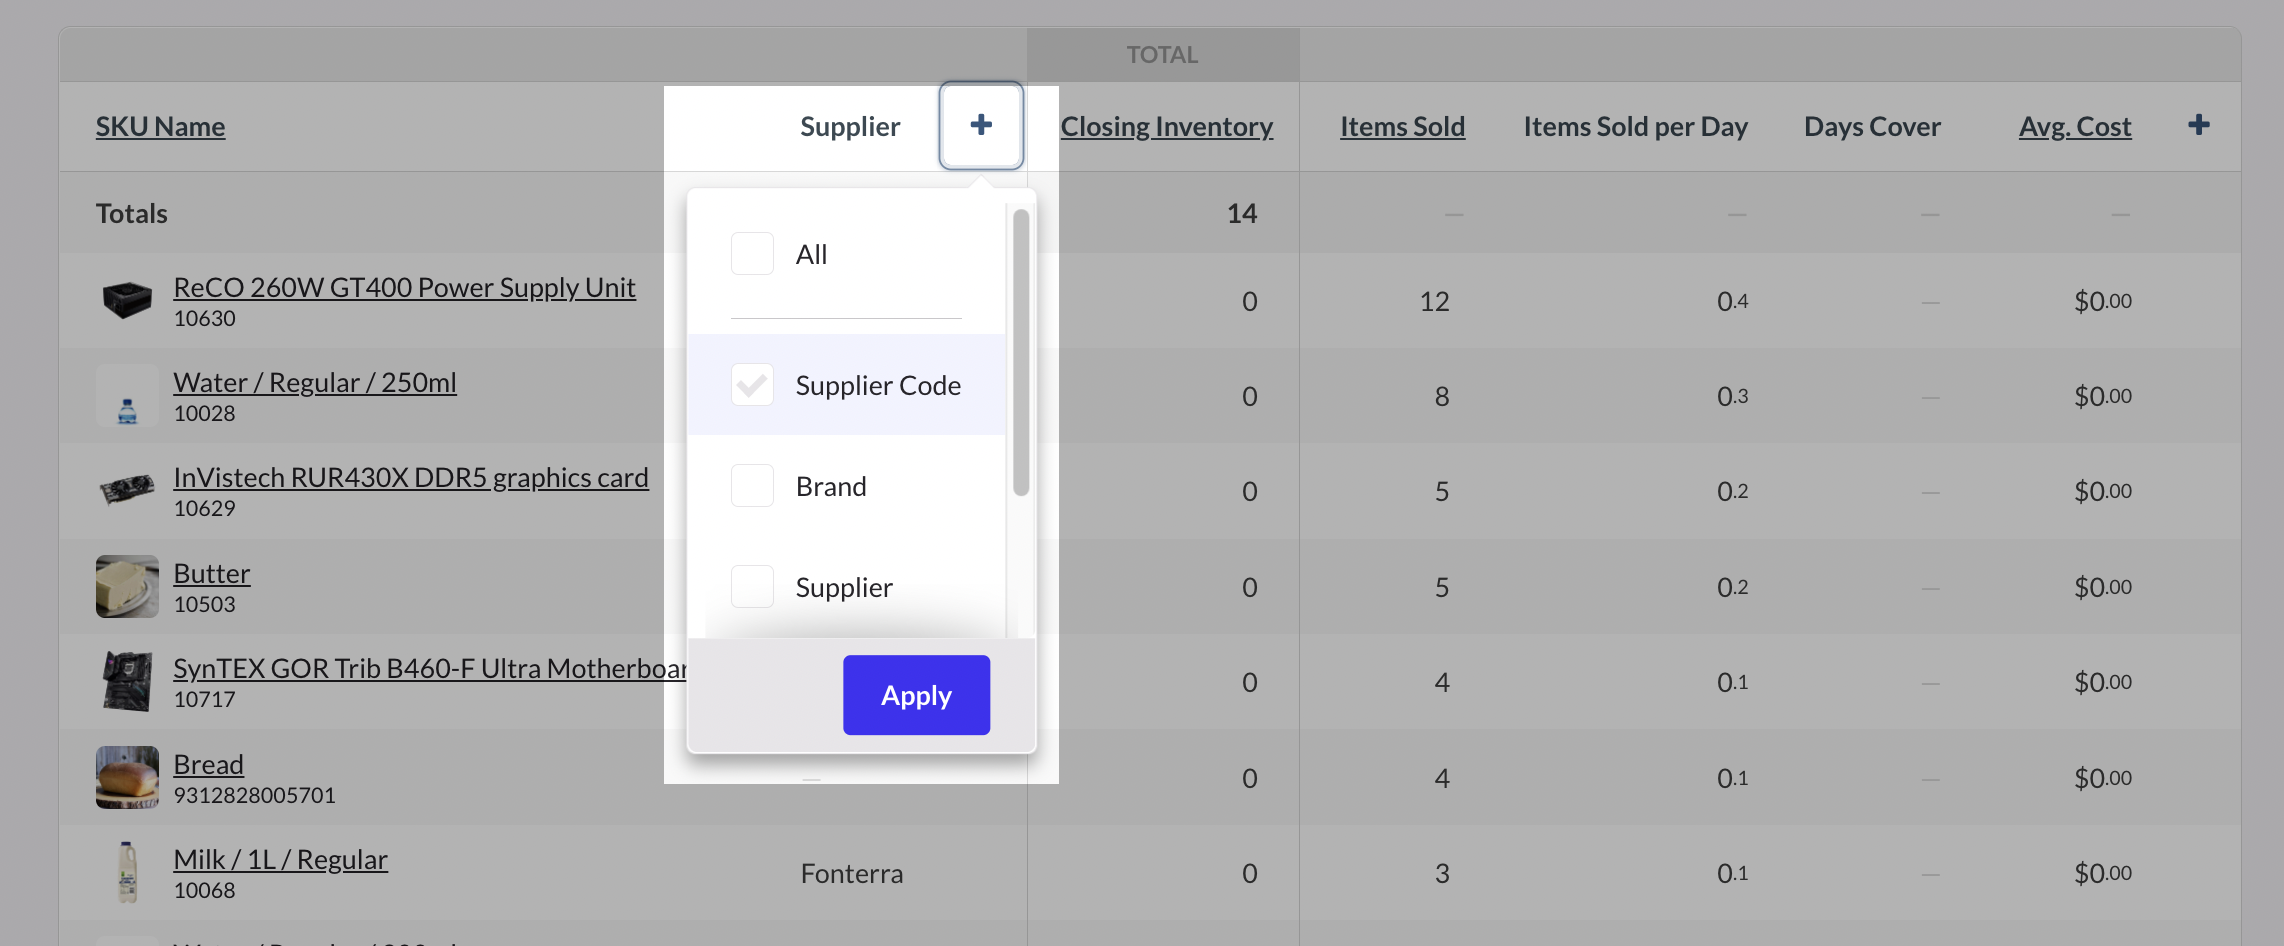The height and width of the screenshot is (946, 2284).
Task: Select the Butter product thumbnail
Action: (127, 586)
